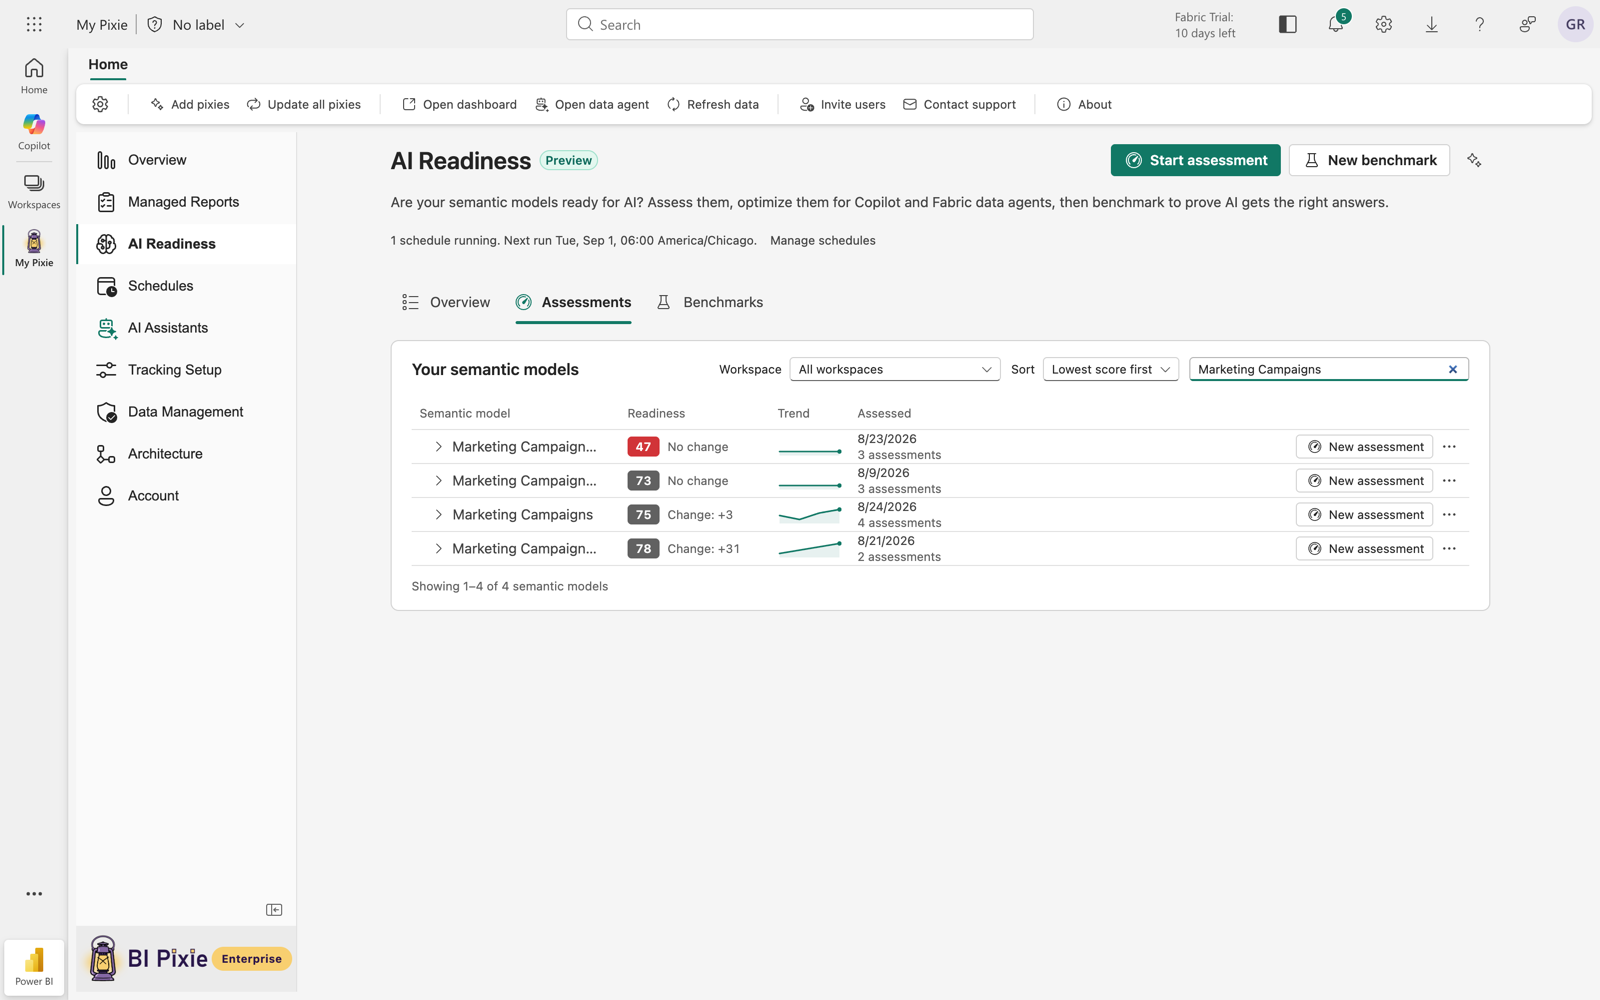Open the more options ellipsis in left rail
This screenshot has width=1600, height=1000.
pyautogui.click(x=34, y=894)
